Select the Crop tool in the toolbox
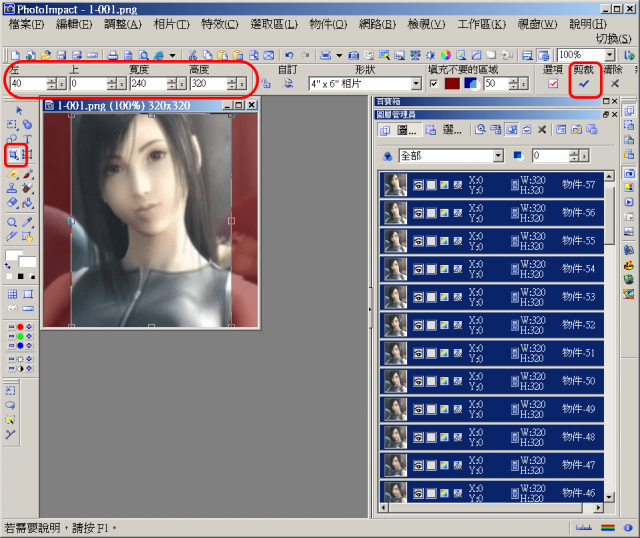This screenshot has width=640, height=538. (13, 154)
